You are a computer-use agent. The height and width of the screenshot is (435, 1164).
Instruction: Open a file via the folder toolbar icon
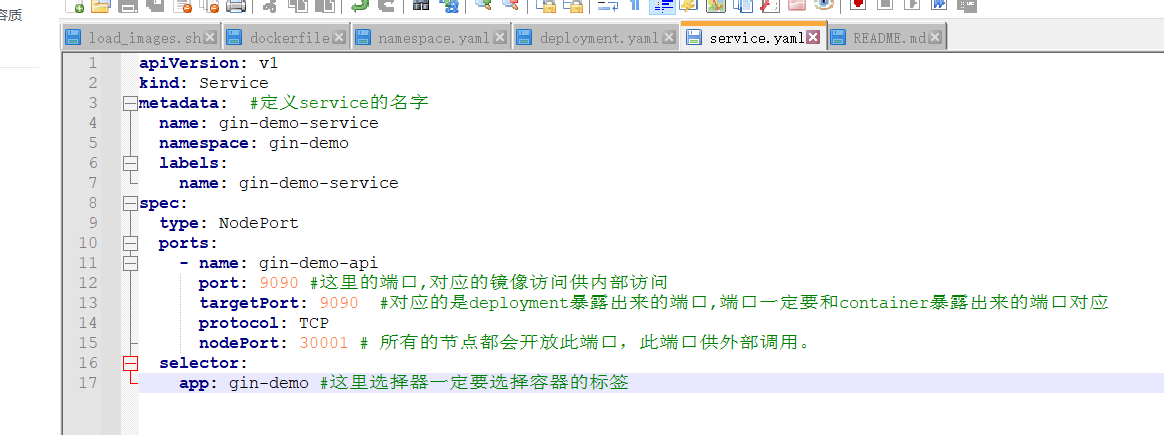click(100, 6)
